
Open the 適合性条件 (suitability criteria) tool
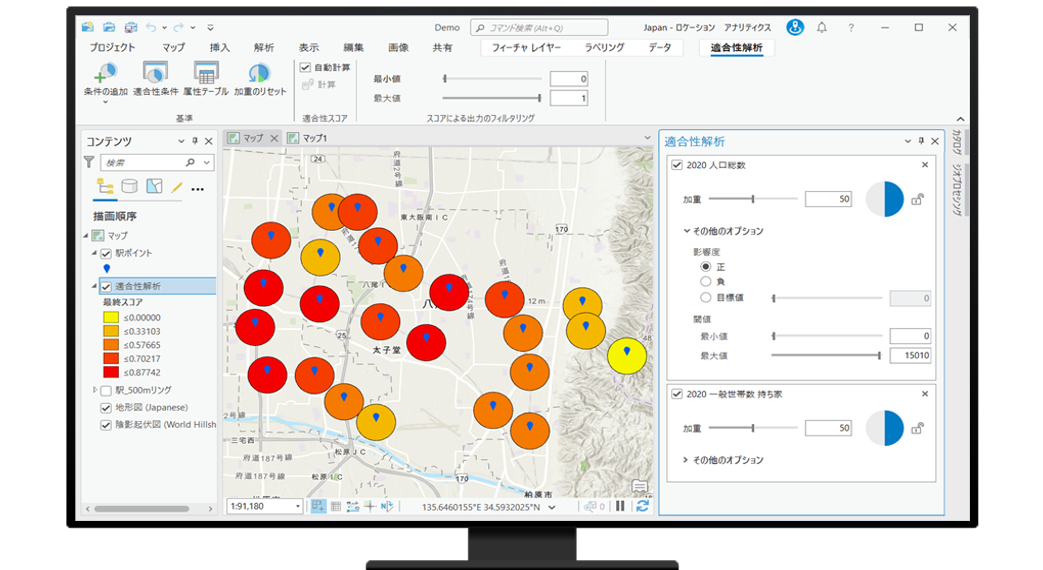155,74
